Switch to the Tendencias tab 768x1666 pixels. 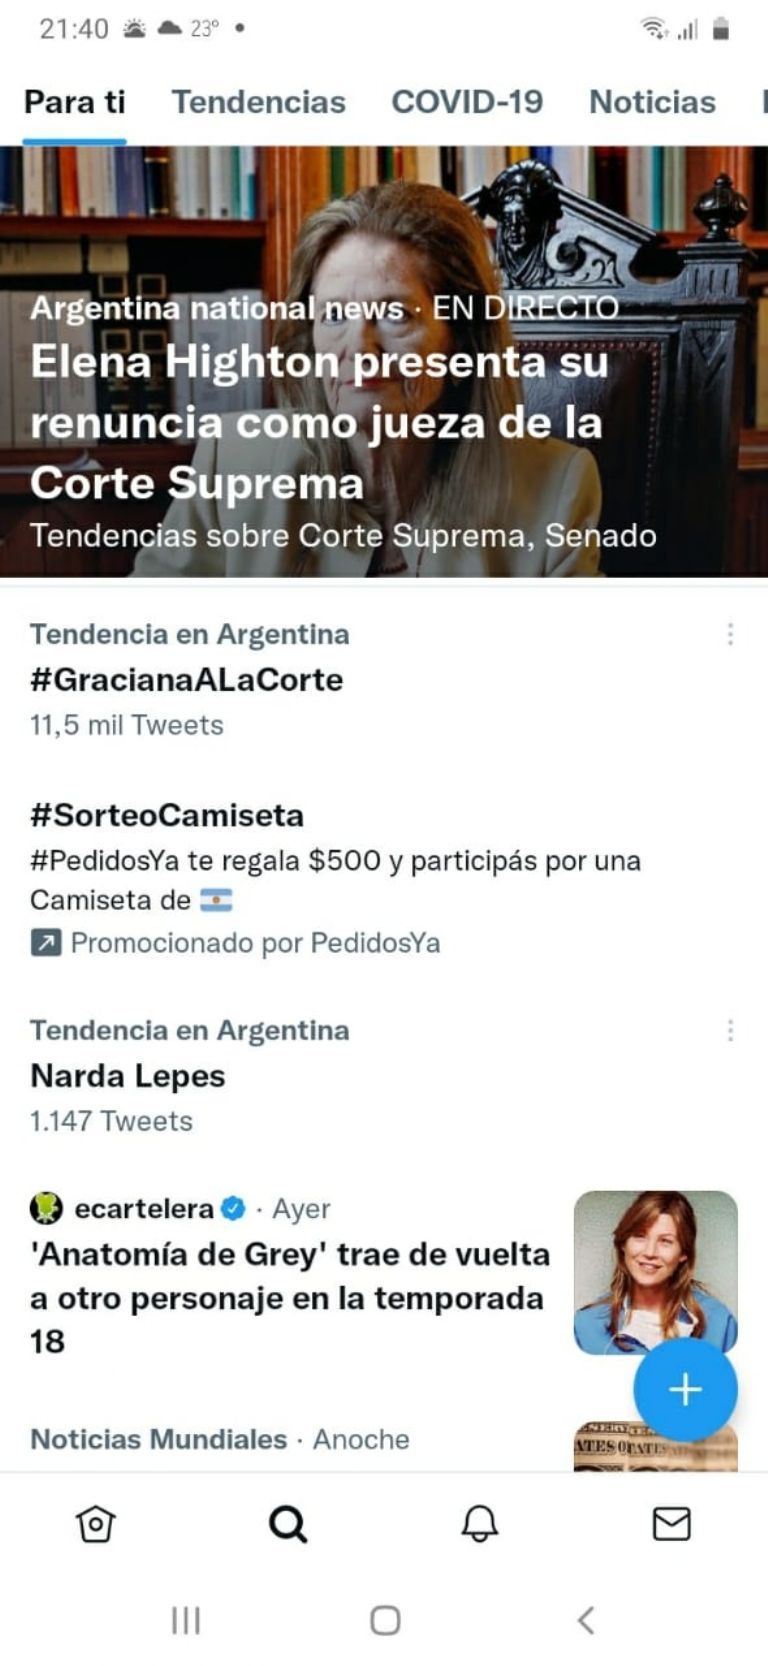[x=258, y=102]
